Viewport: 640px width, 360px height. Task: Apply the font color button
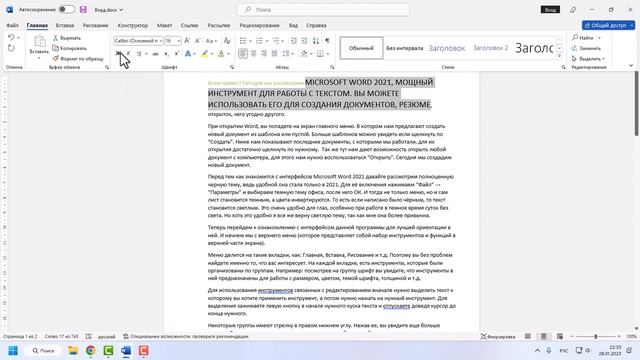coord(221,53)
